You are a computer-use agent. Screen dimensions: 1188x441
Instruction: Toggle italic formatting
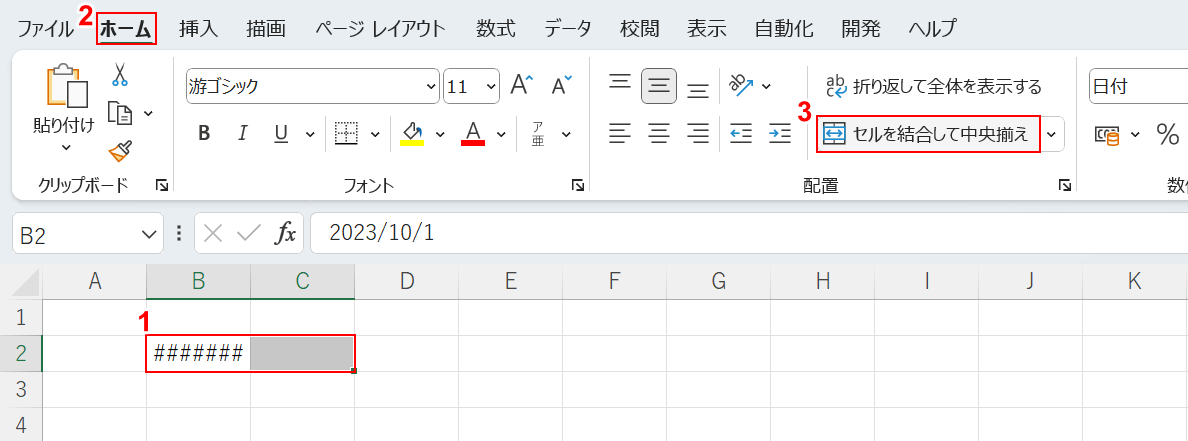click(x=241, y=133)
